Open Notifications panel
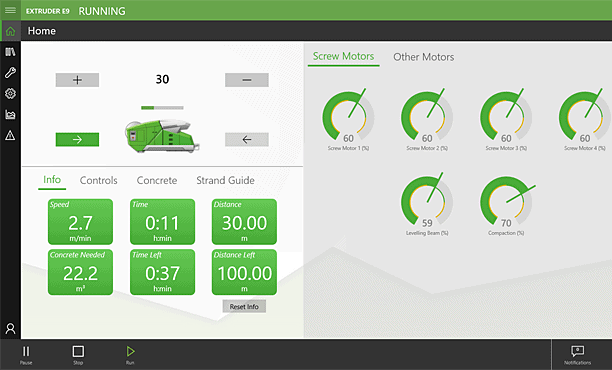This screenshot has height=370, width=612. coord(578,354)
